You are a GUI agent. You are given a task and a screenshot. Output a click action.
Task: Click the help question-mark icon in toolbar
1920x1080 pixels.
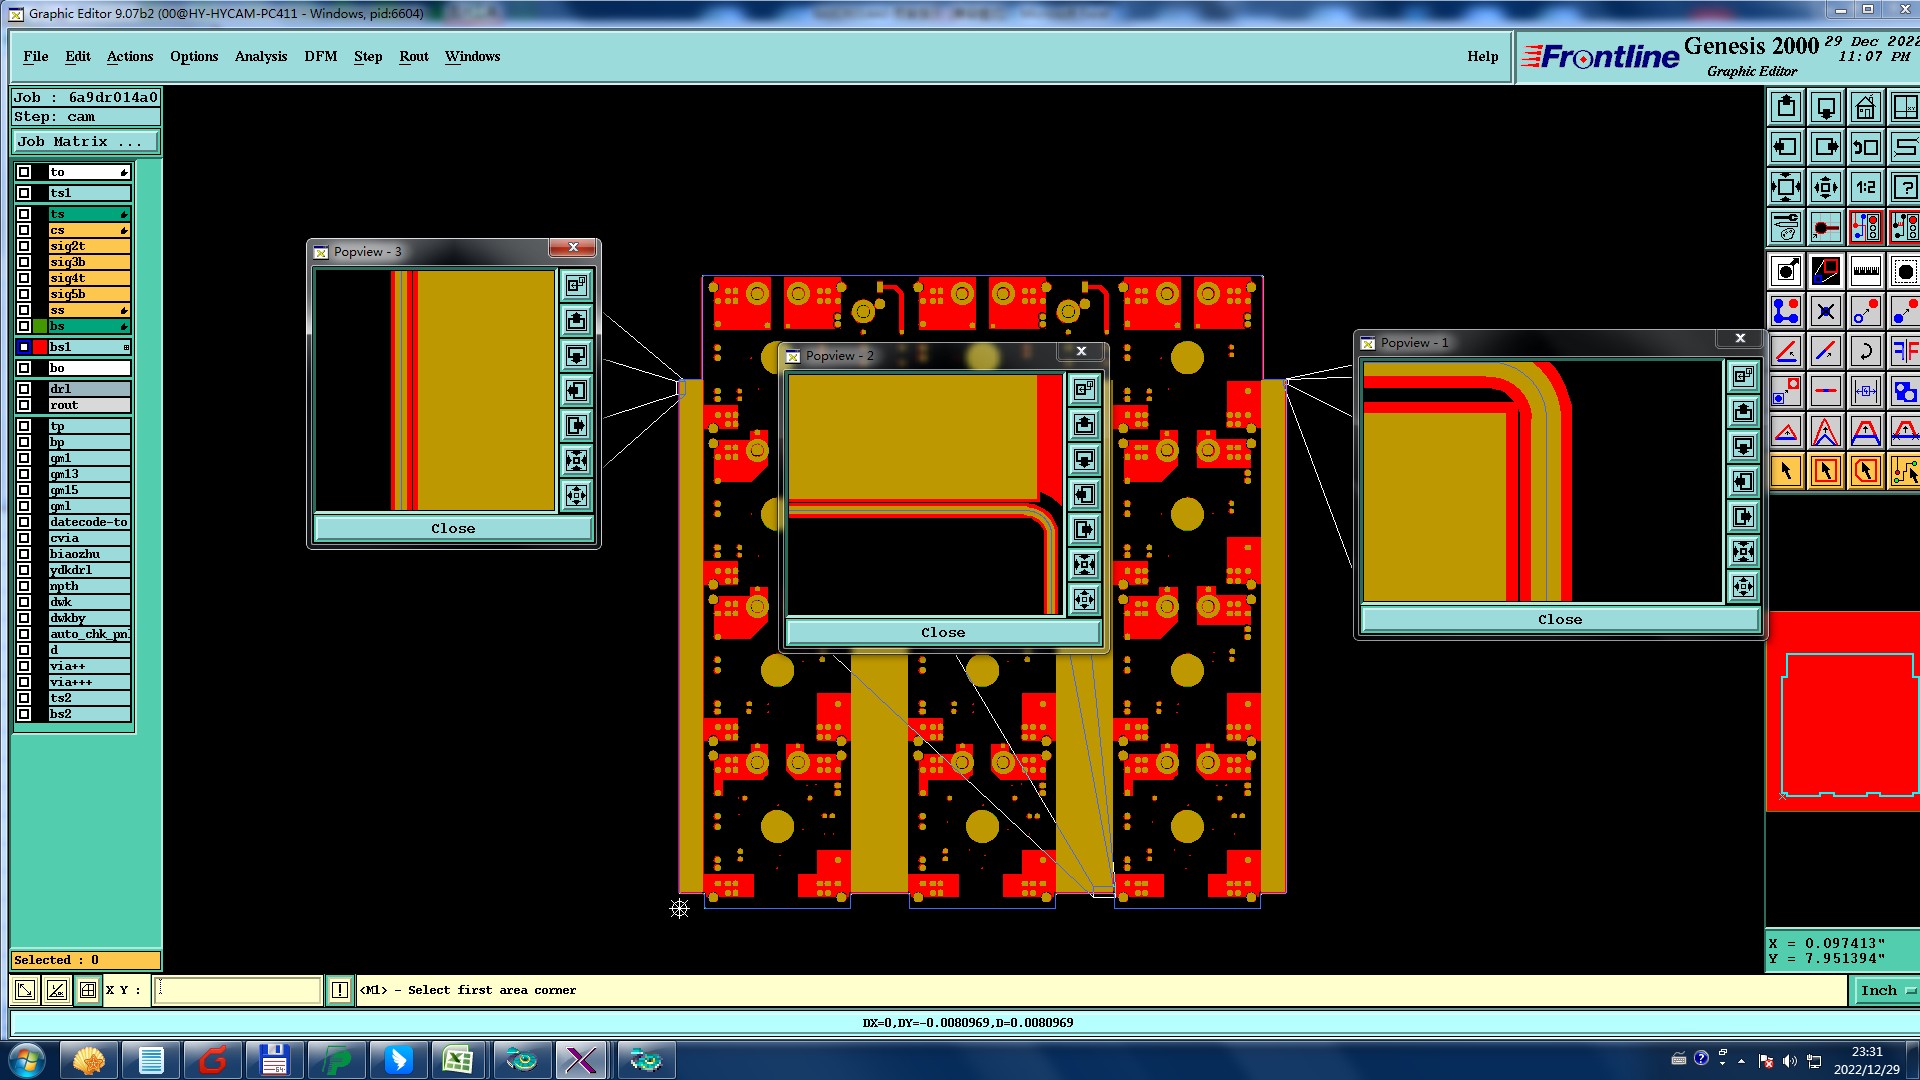coord(1904,187)
